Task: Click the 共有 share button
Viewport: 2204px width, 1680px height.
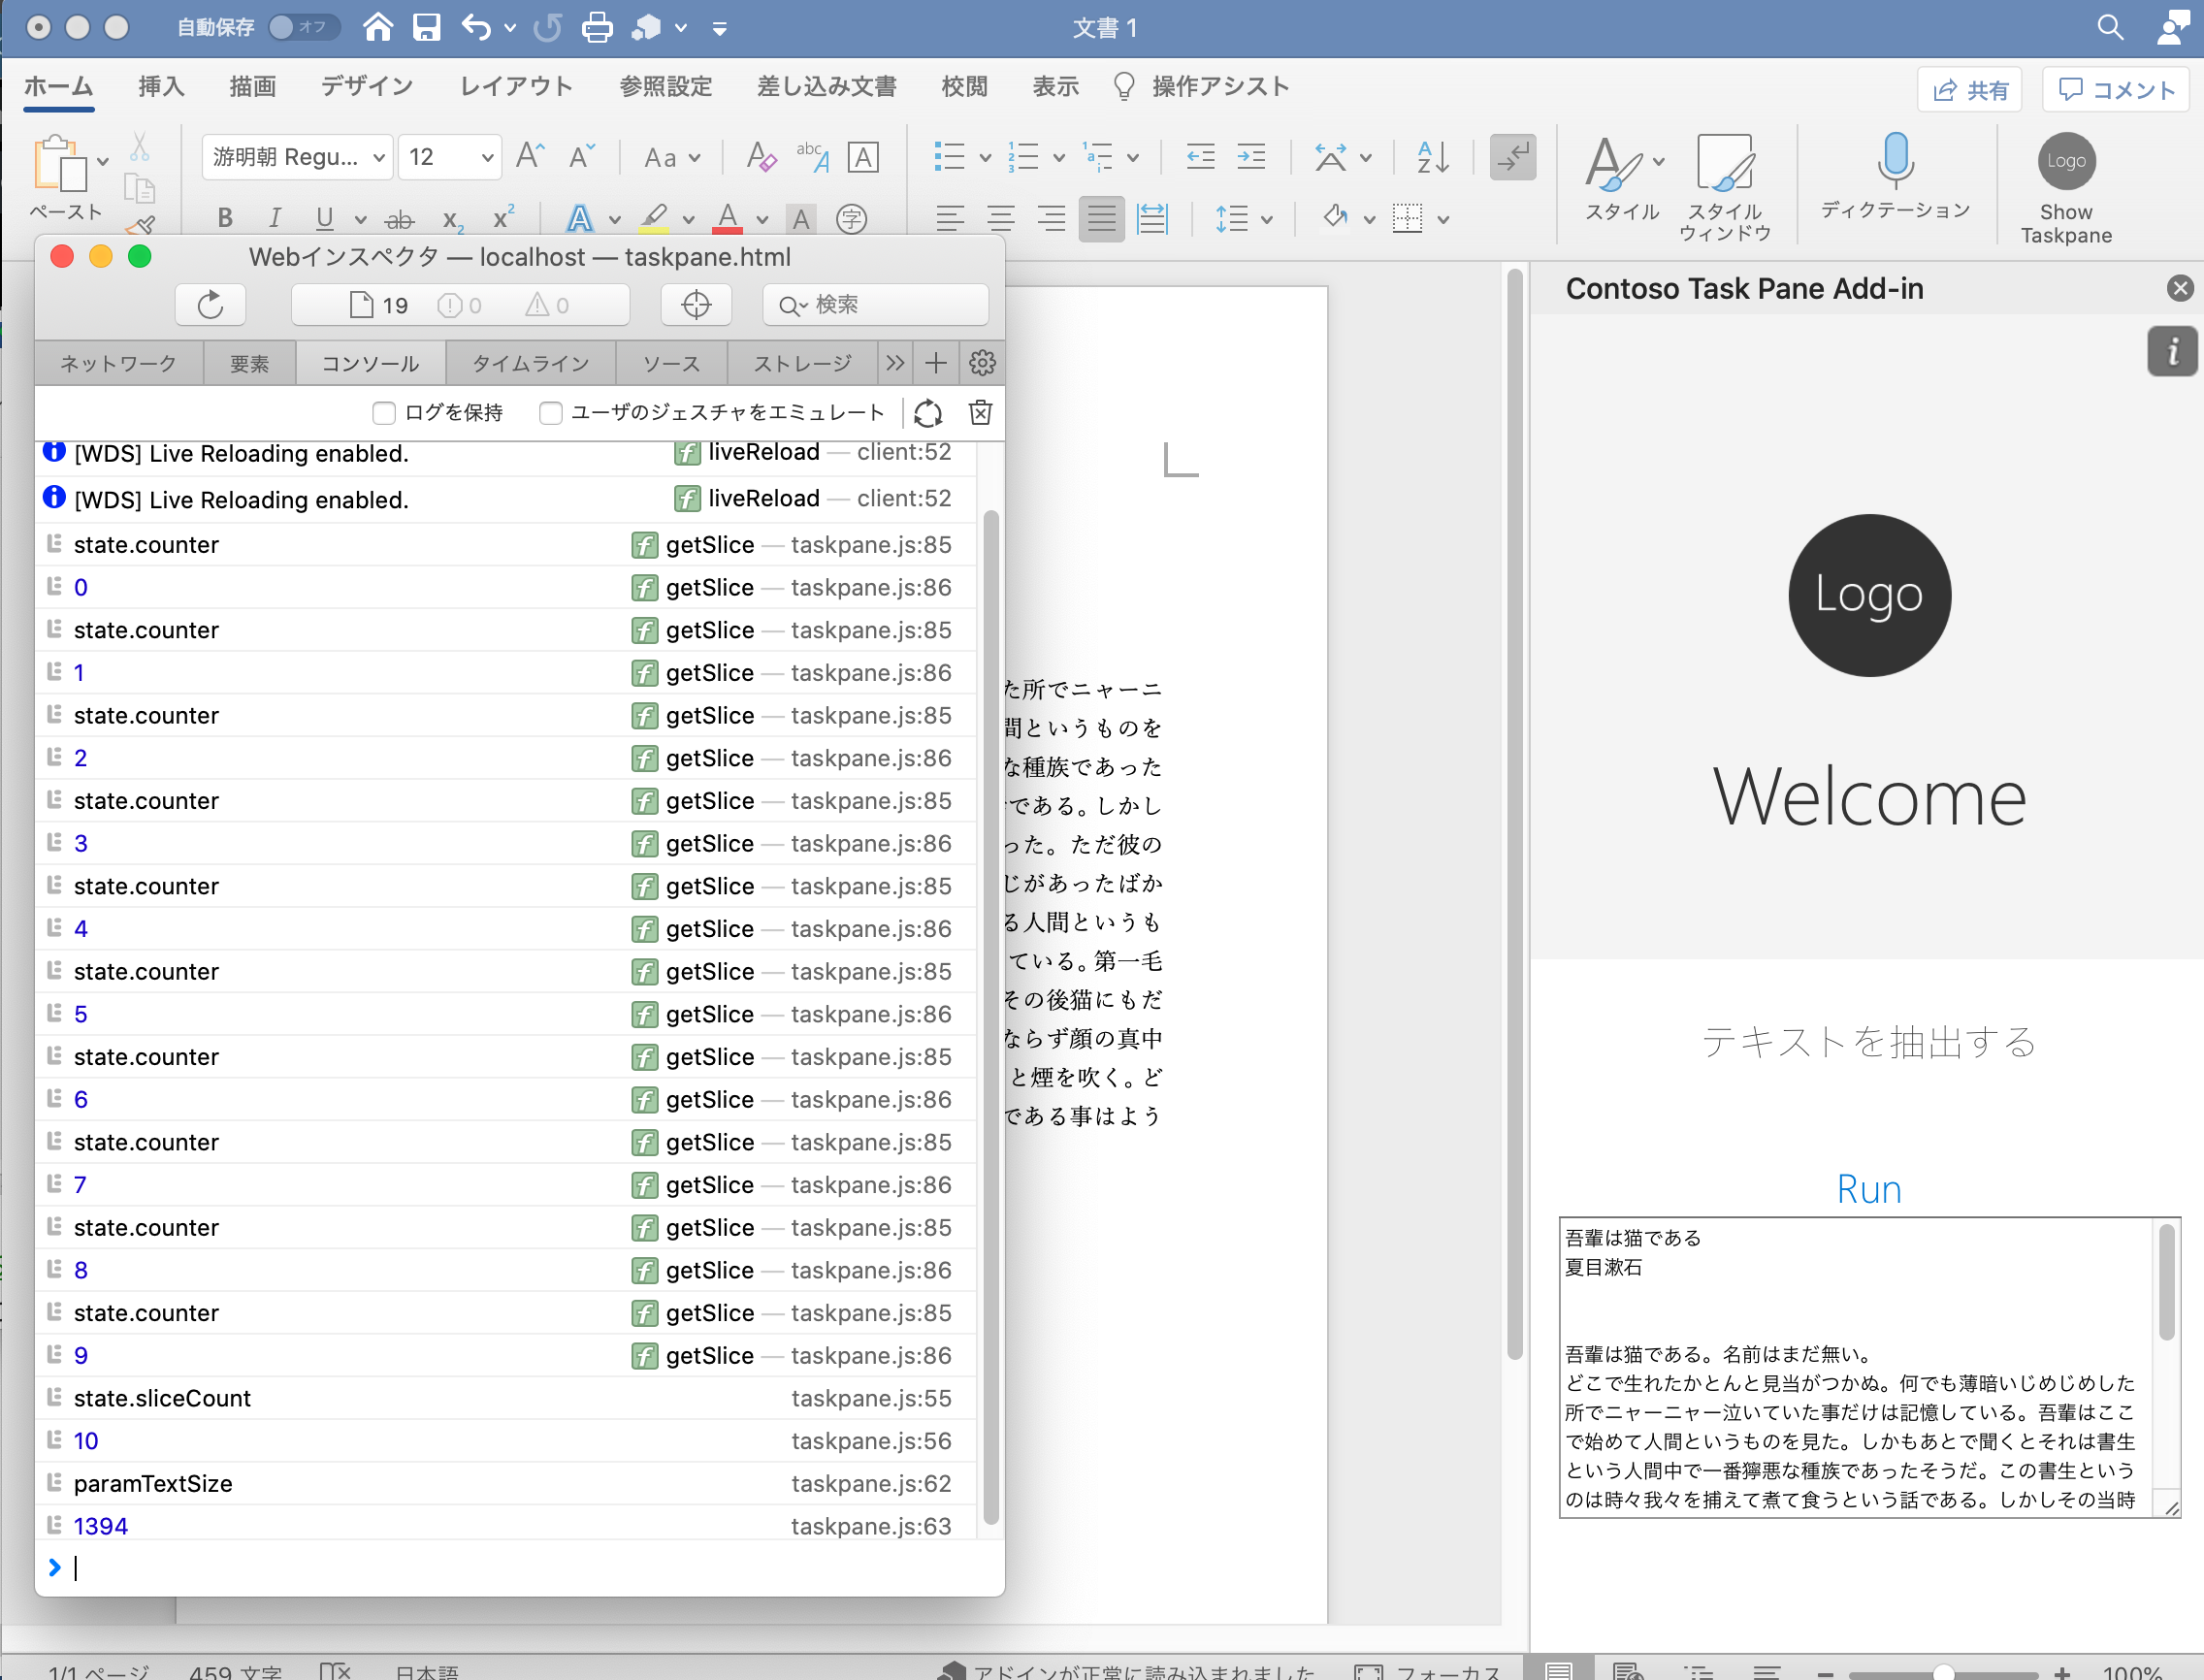Action: [1969, 90]
